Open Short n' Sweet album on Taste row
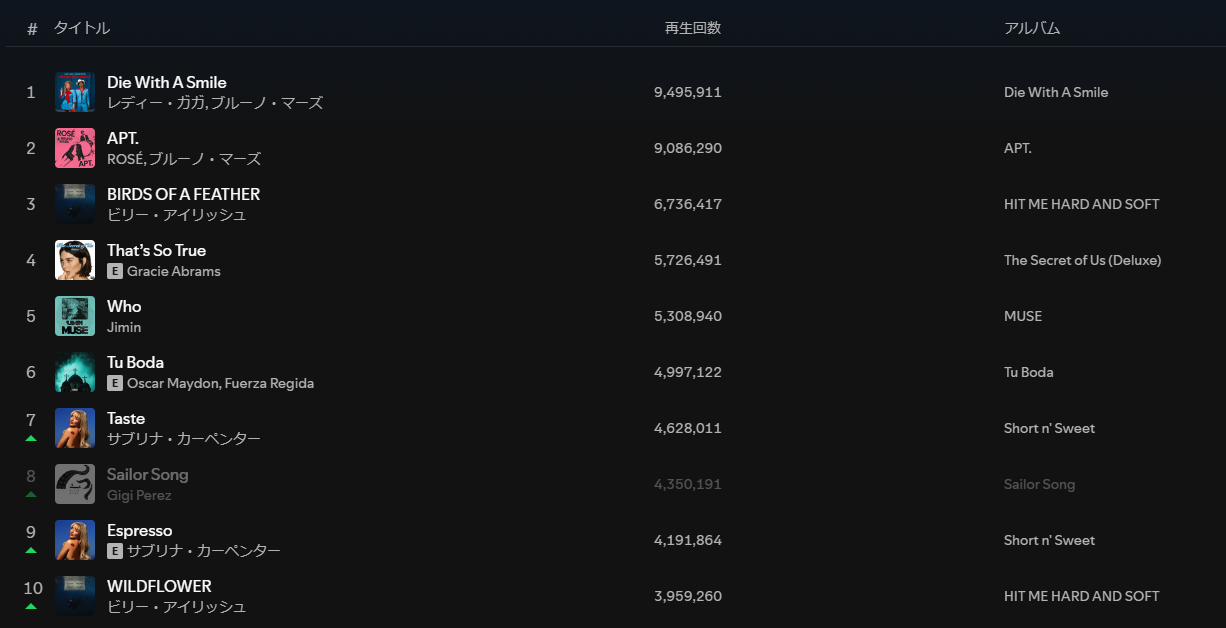 point(1050,428)
